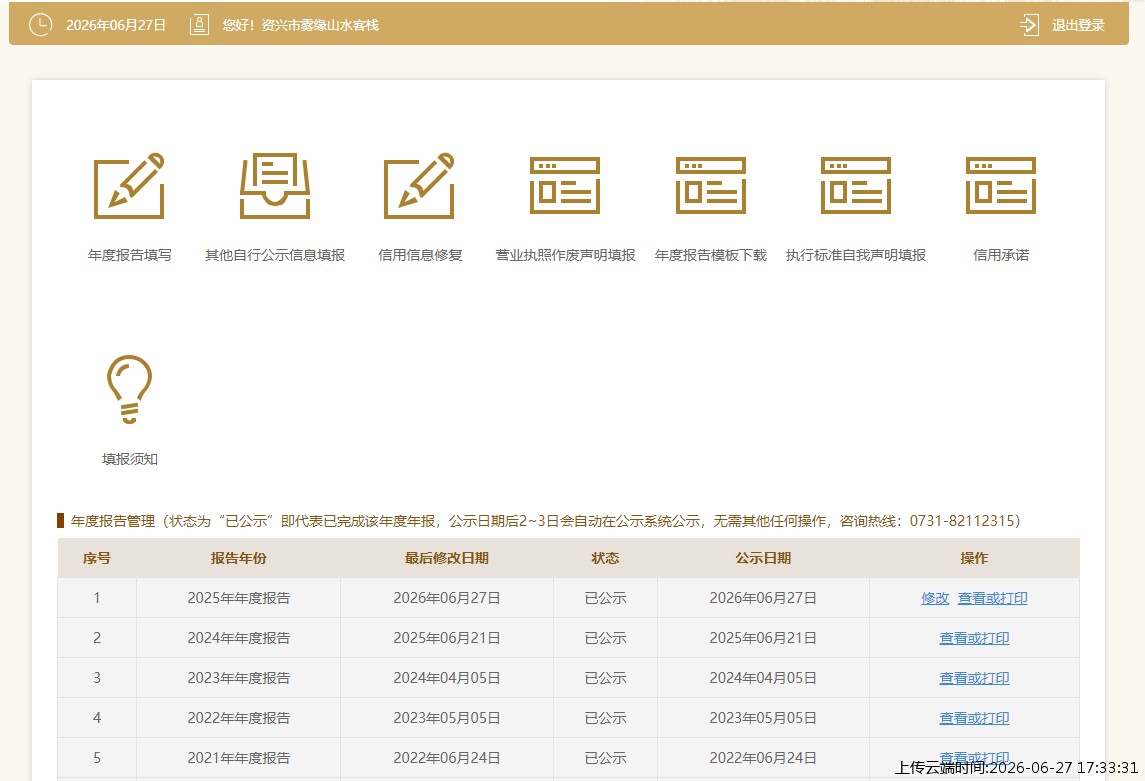Image resolution: width=1145 pixels, height=781 pixels.
Task: Open the 年度报告填写 pencil icon
Action: pyautogui.click(x=129, y=185)
